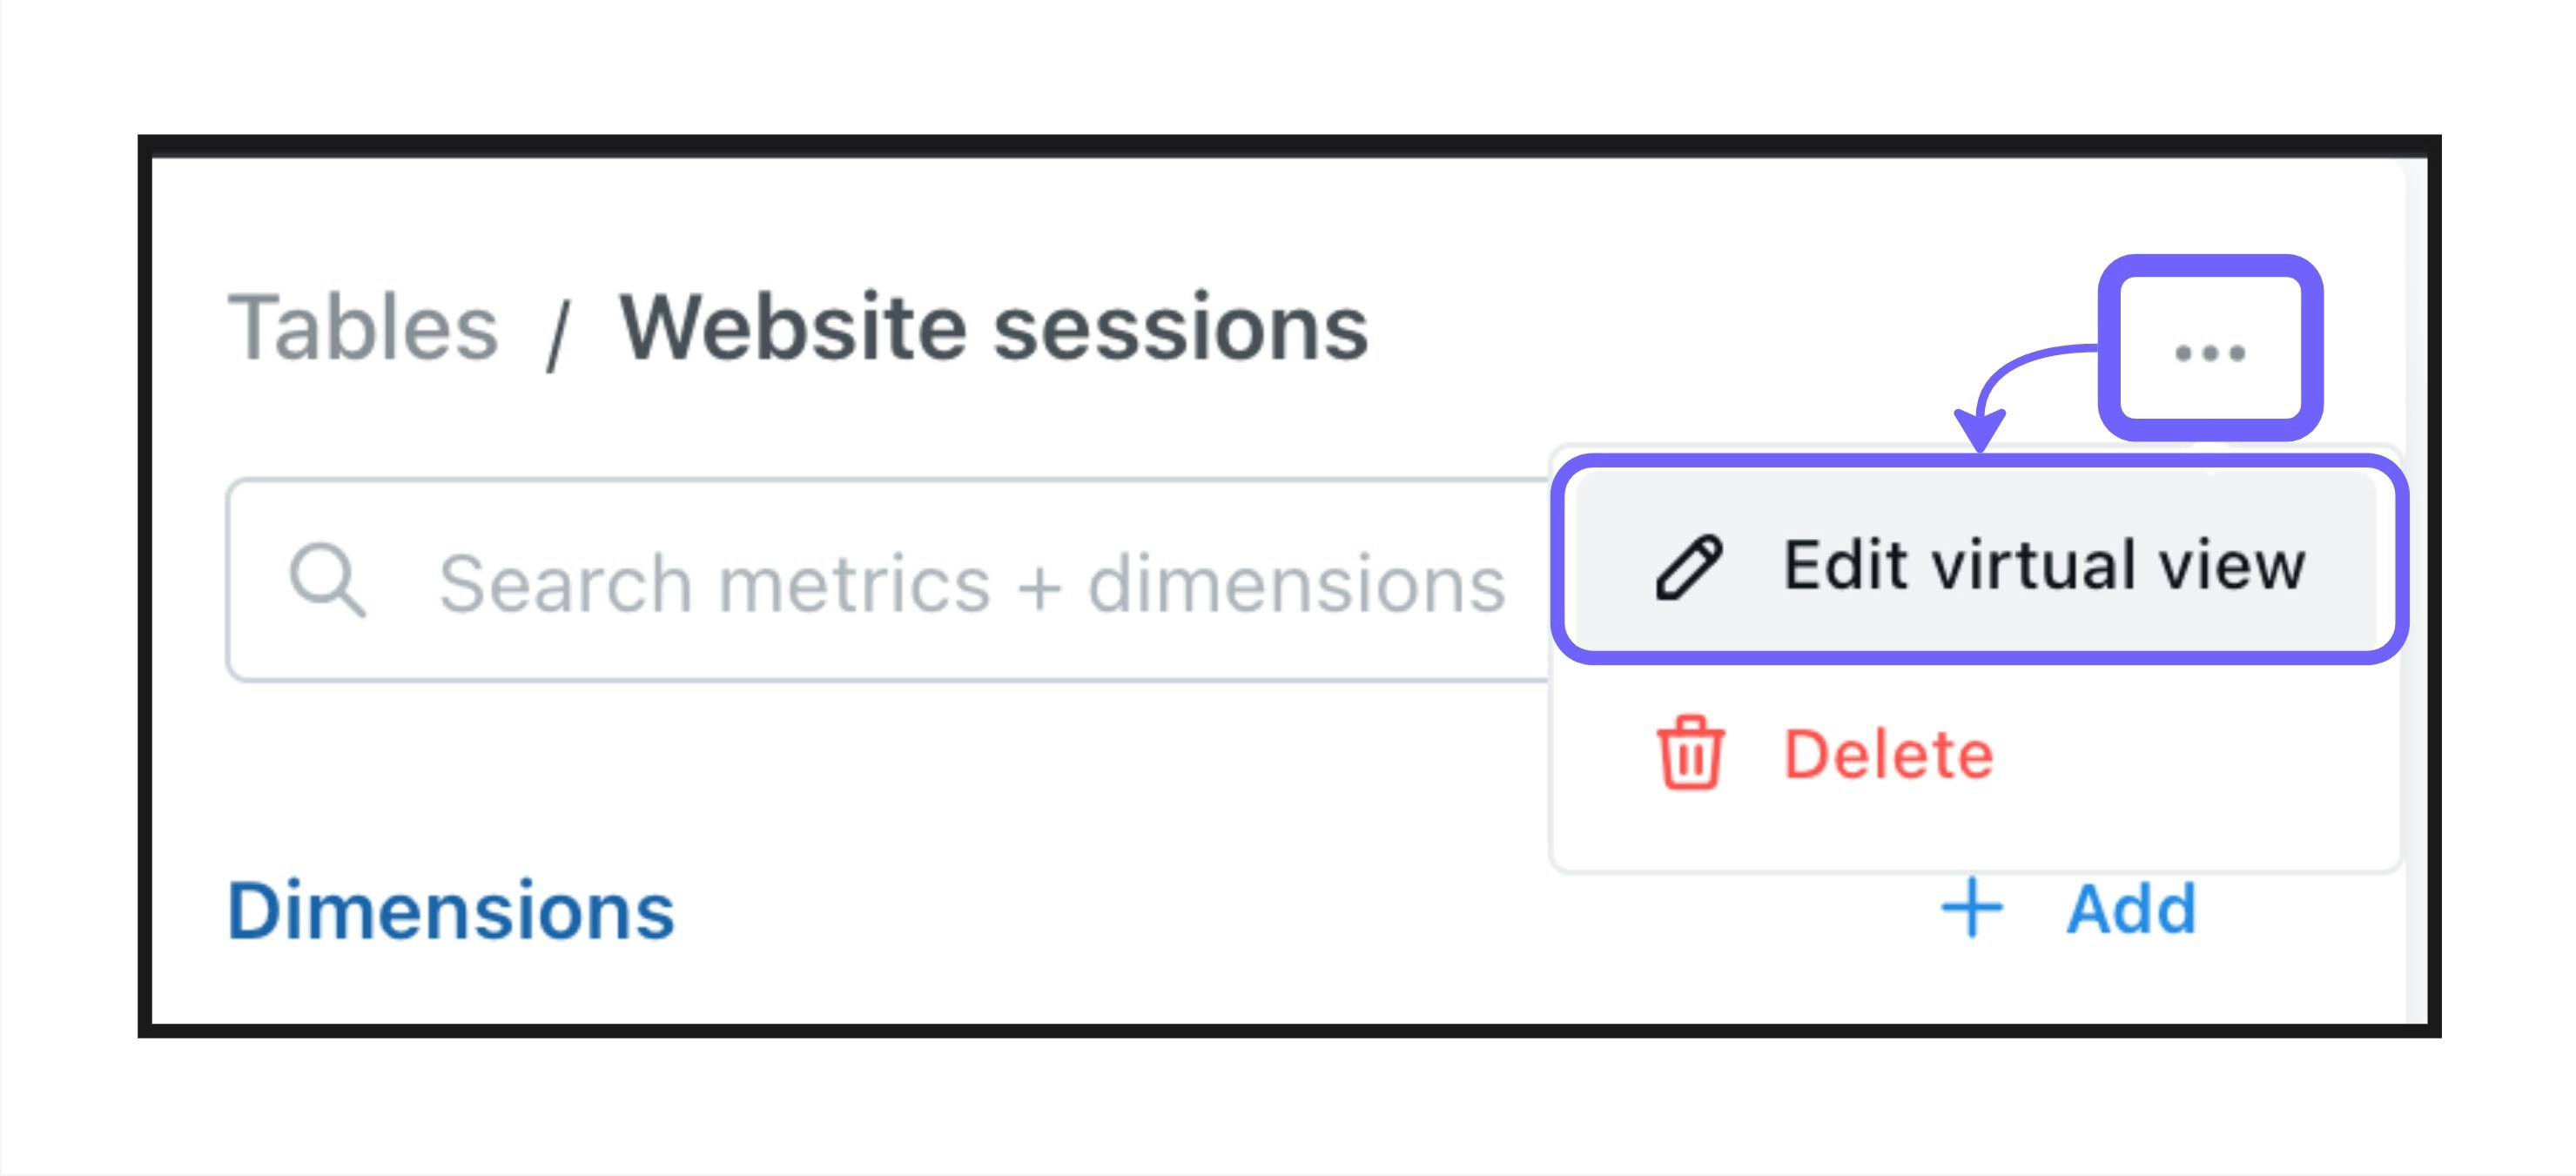Go back to the Tables breadcrumb

pos(362,327)
